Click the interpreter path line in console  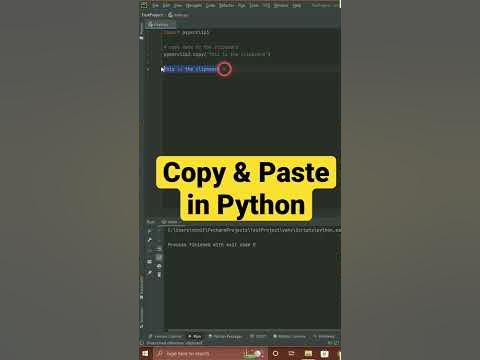[254, 230]
